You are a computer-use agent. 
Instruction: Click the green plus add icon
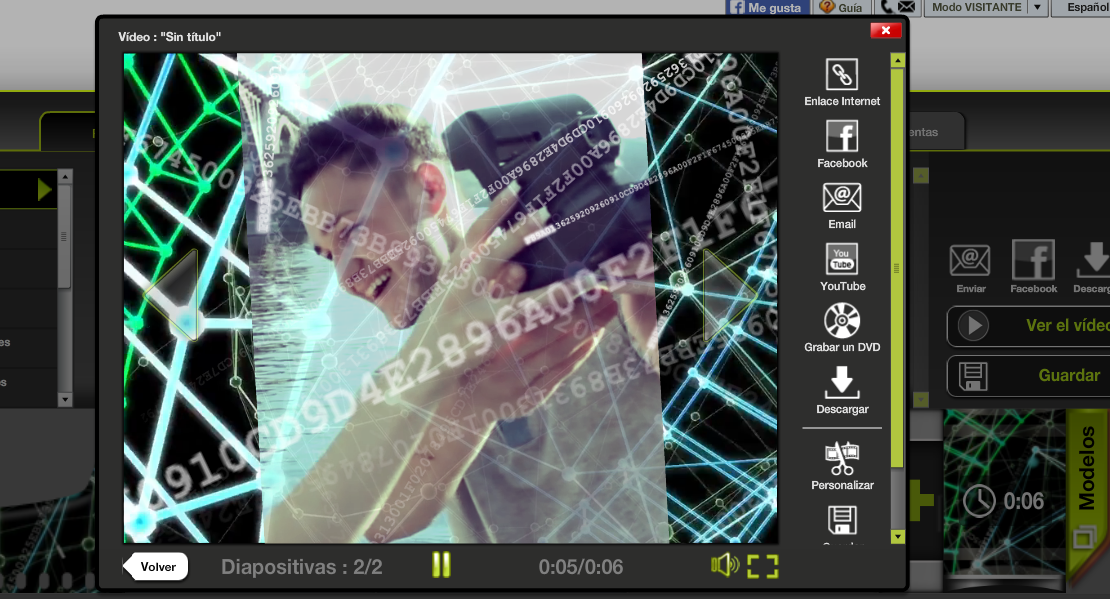[x=921, y=500]
